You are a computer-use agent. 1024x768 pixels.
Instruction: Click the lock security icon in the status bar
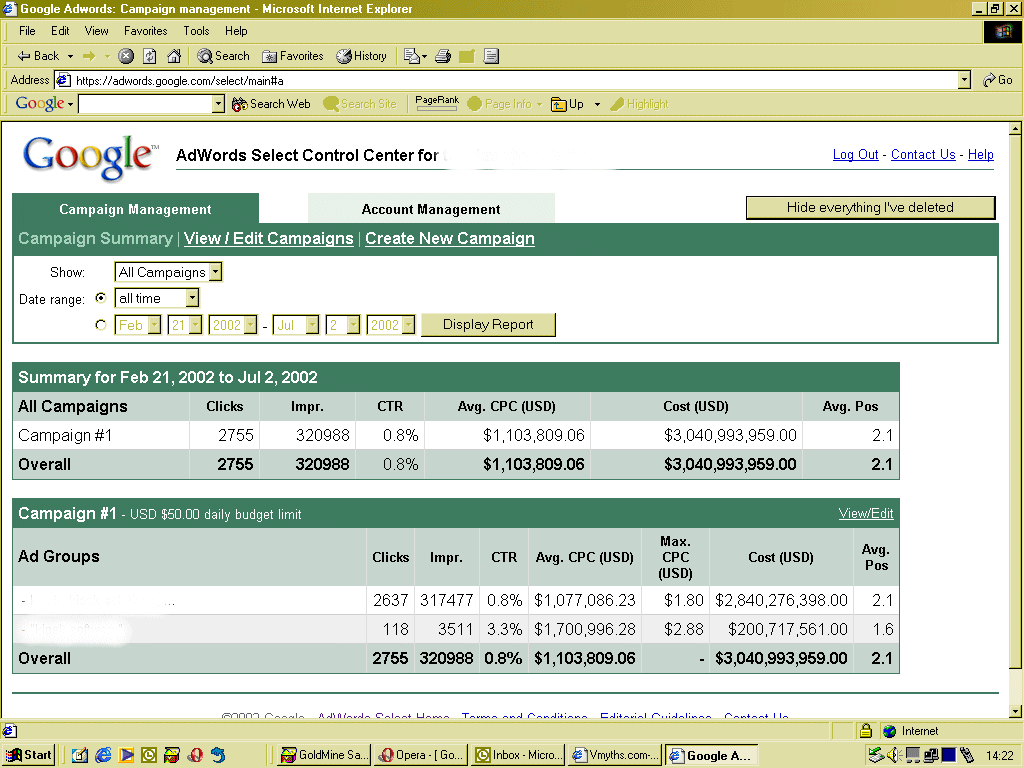[x=866, y=731]
